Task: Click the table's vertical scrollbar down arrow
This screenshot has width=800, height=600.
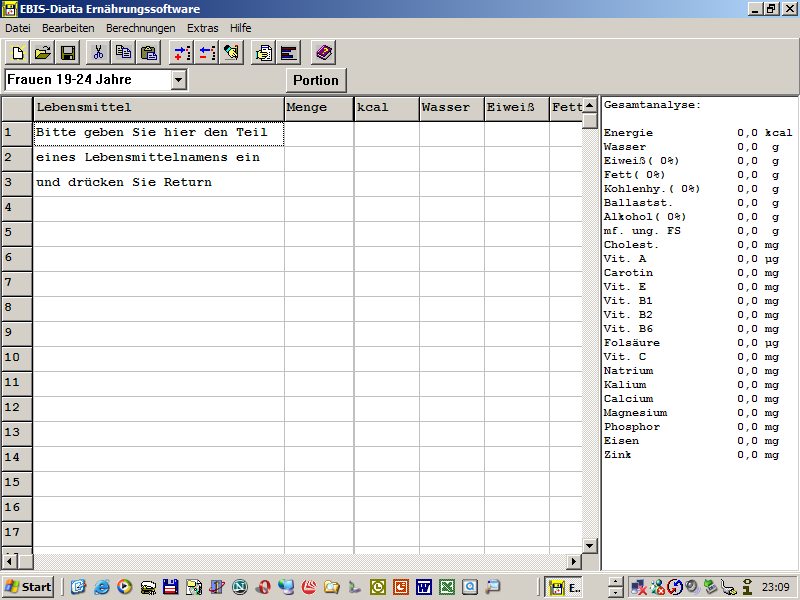Action: pos(590,545)
